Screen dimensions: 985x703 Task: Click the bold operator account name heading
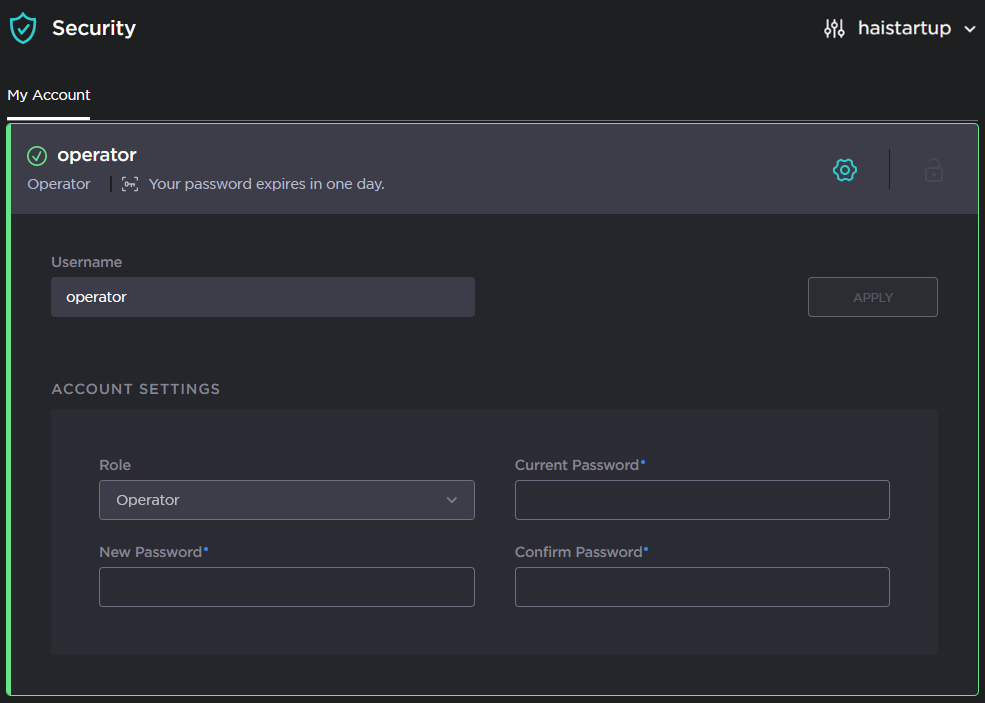point(97,155)
